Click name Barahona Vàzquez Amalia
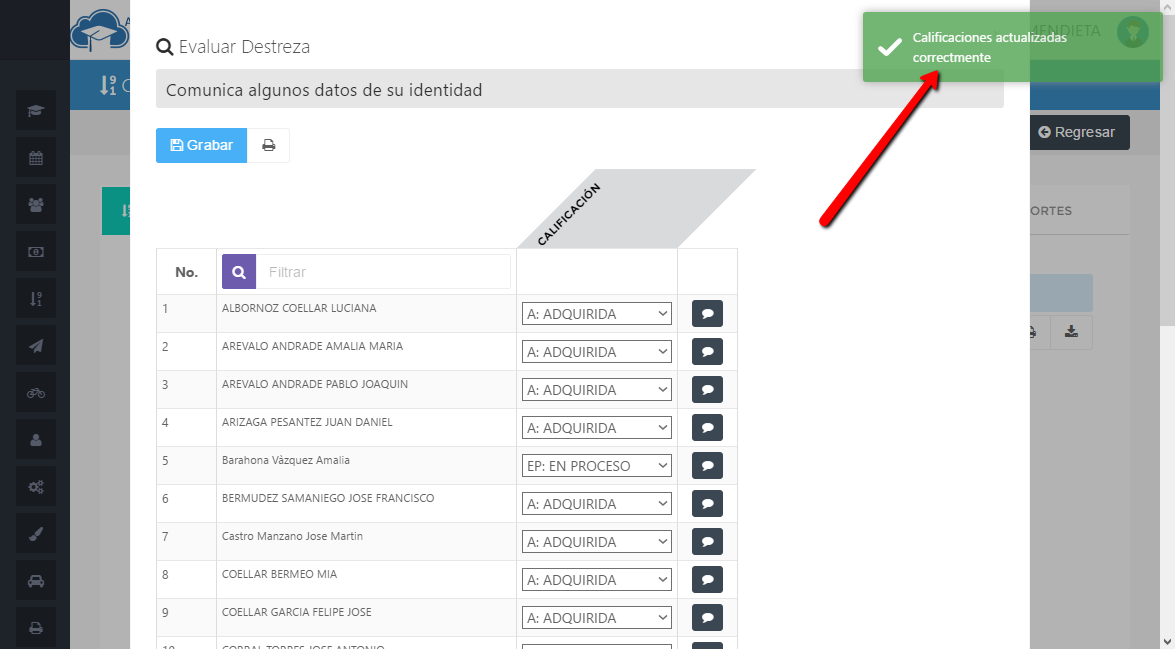Image resolution: width=1175 pixels, height=649 pixels. point(286,460)
